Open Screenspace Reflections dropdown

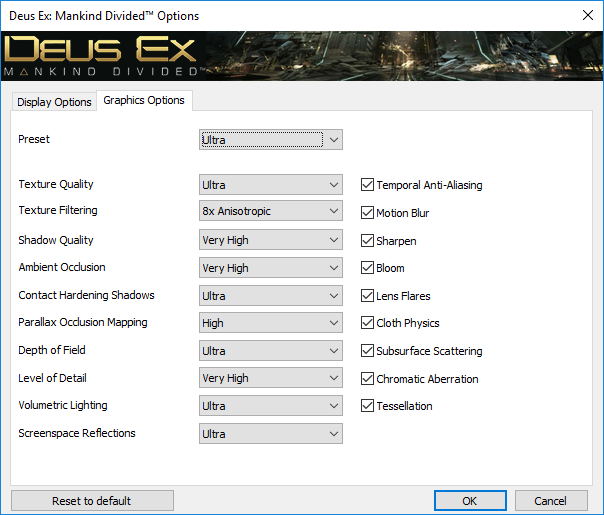pyautogui.click(x=271, y=433)
